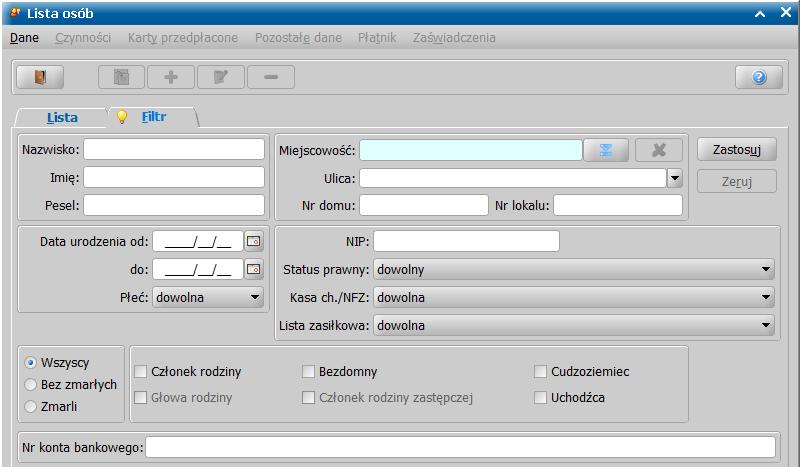Viewport: 800px width, 467px height.
Task: Check the Głowa rodziny checkbox
Action: pyautogui.click(x=140, y=397)
